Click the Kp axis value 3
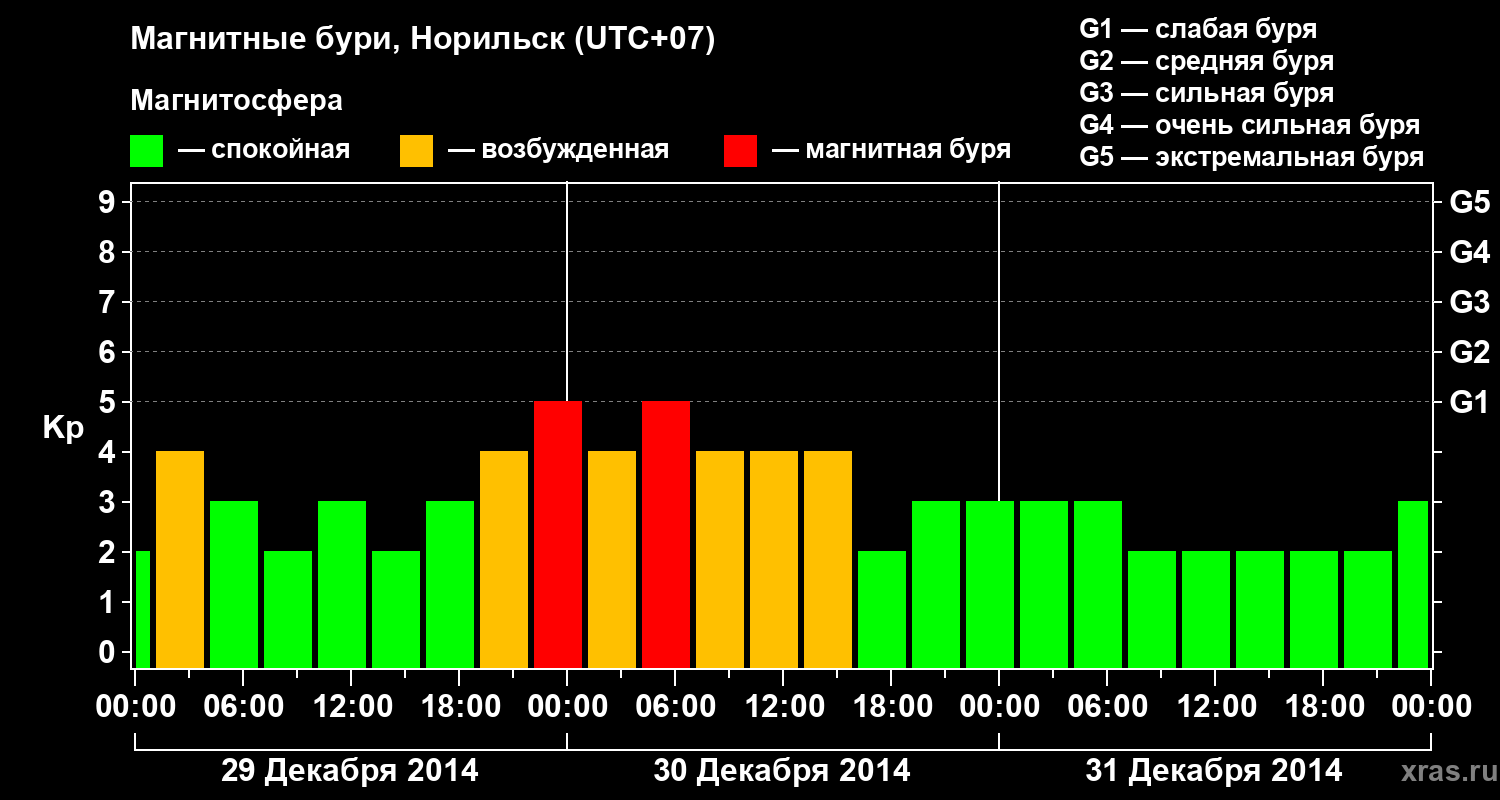This screenshot has height=800, width=1500. (109, 502)
